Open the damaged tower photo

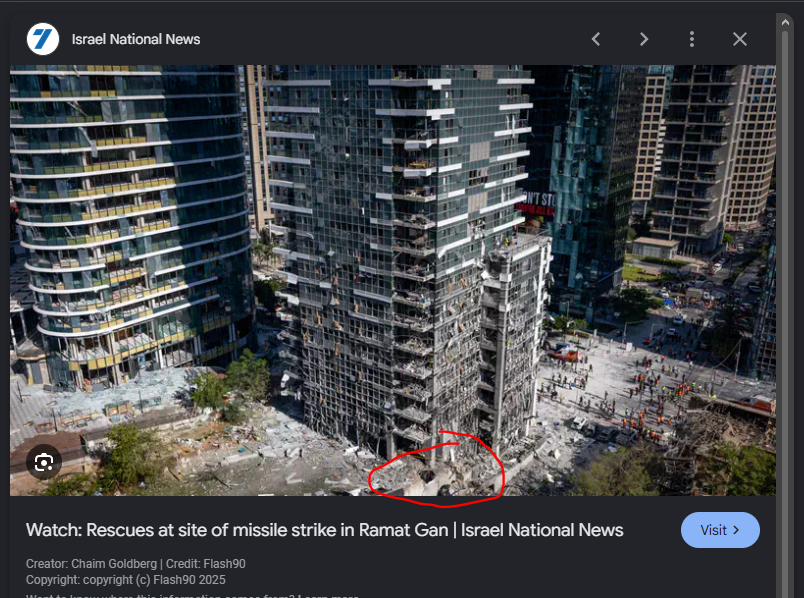pos(393,280)
